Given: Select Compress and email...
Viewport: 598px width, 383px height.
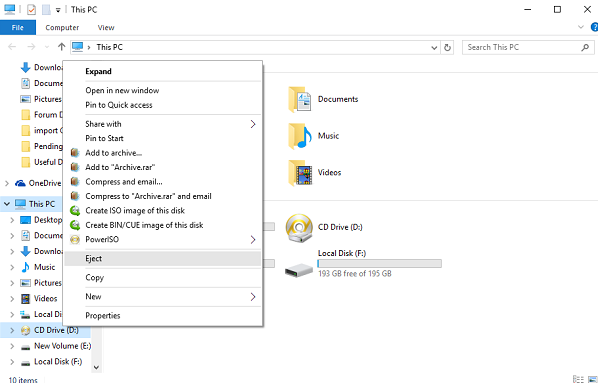Looking at the screenshot, I should coord(162,182).
